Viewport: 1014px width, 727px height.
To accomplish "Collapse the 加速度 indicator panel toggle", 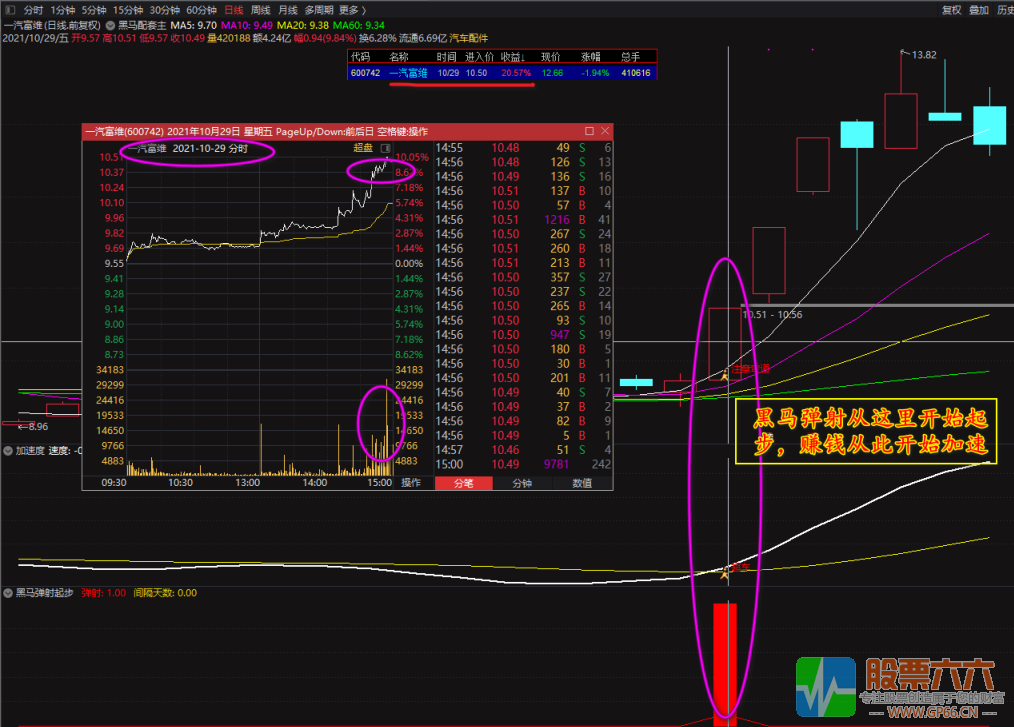I will (8, 451).
